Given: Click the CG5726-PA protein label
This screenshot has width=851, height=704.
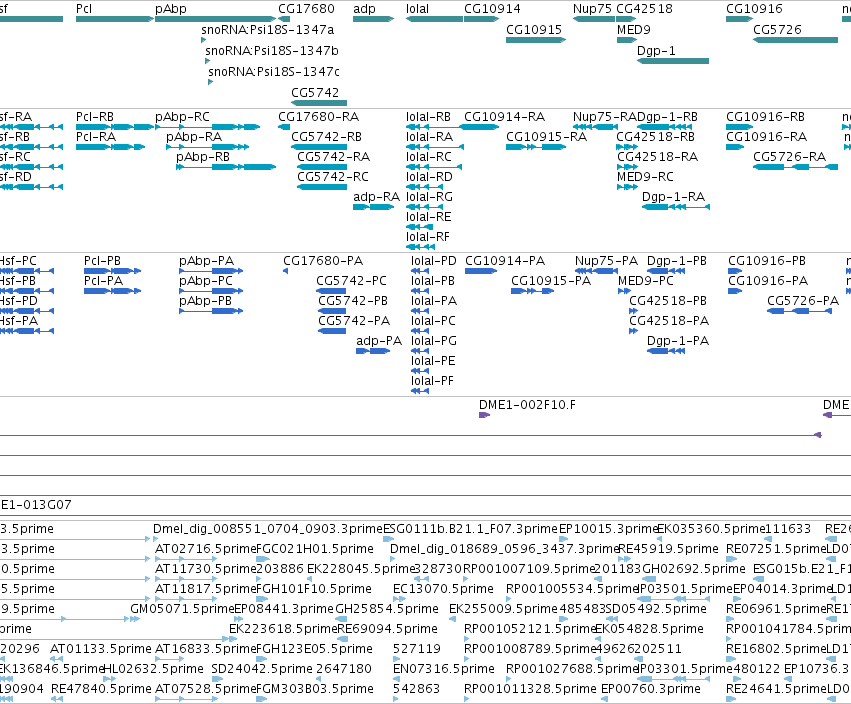Looking at the screenshot, I should click(803, 301).
